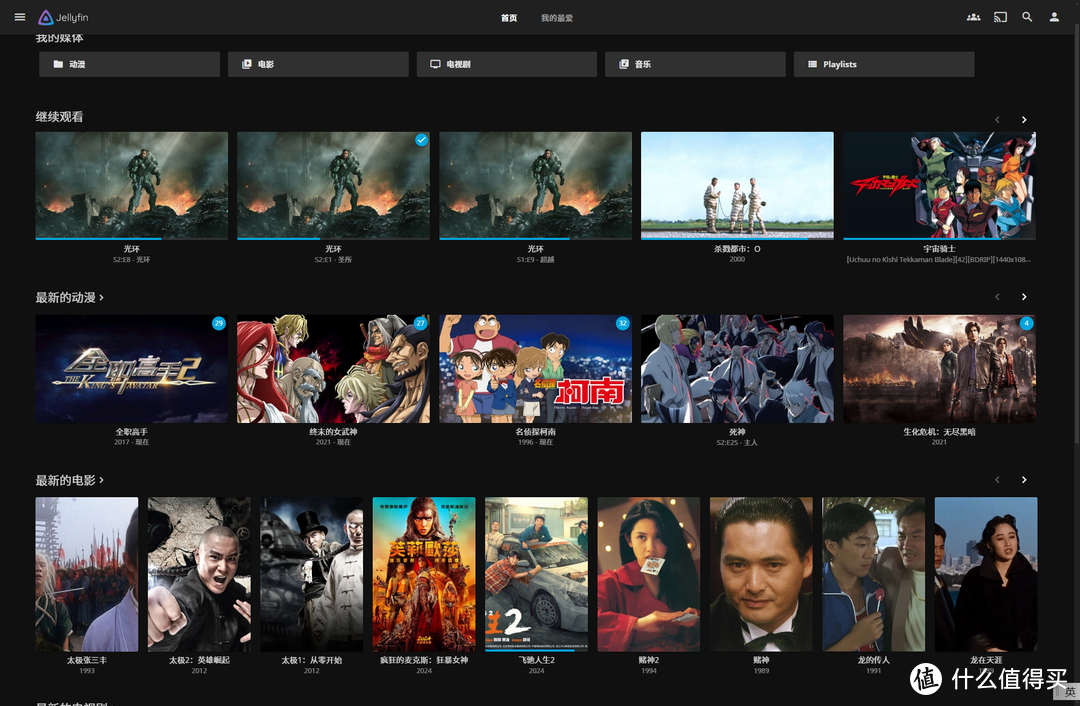Open 太极张三丰 movie poster

pyautogui.click(x=87, y=574)
